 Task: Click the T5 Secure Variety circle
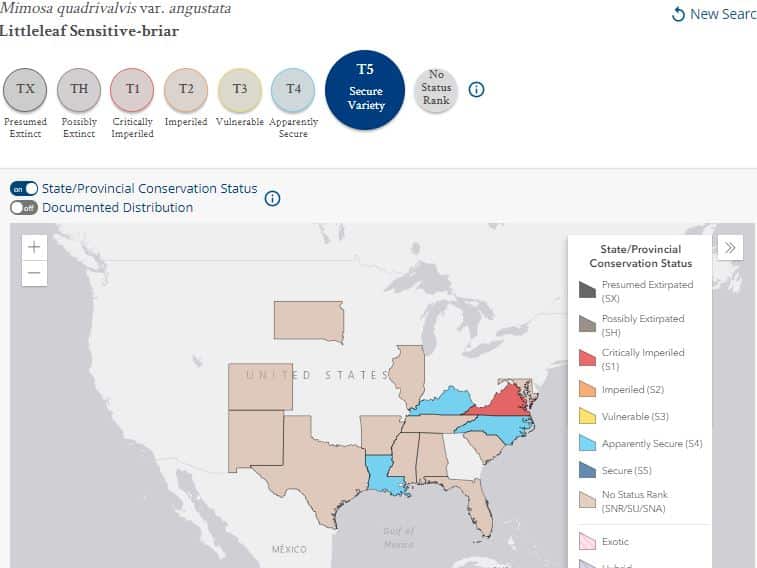pos(365,90)
